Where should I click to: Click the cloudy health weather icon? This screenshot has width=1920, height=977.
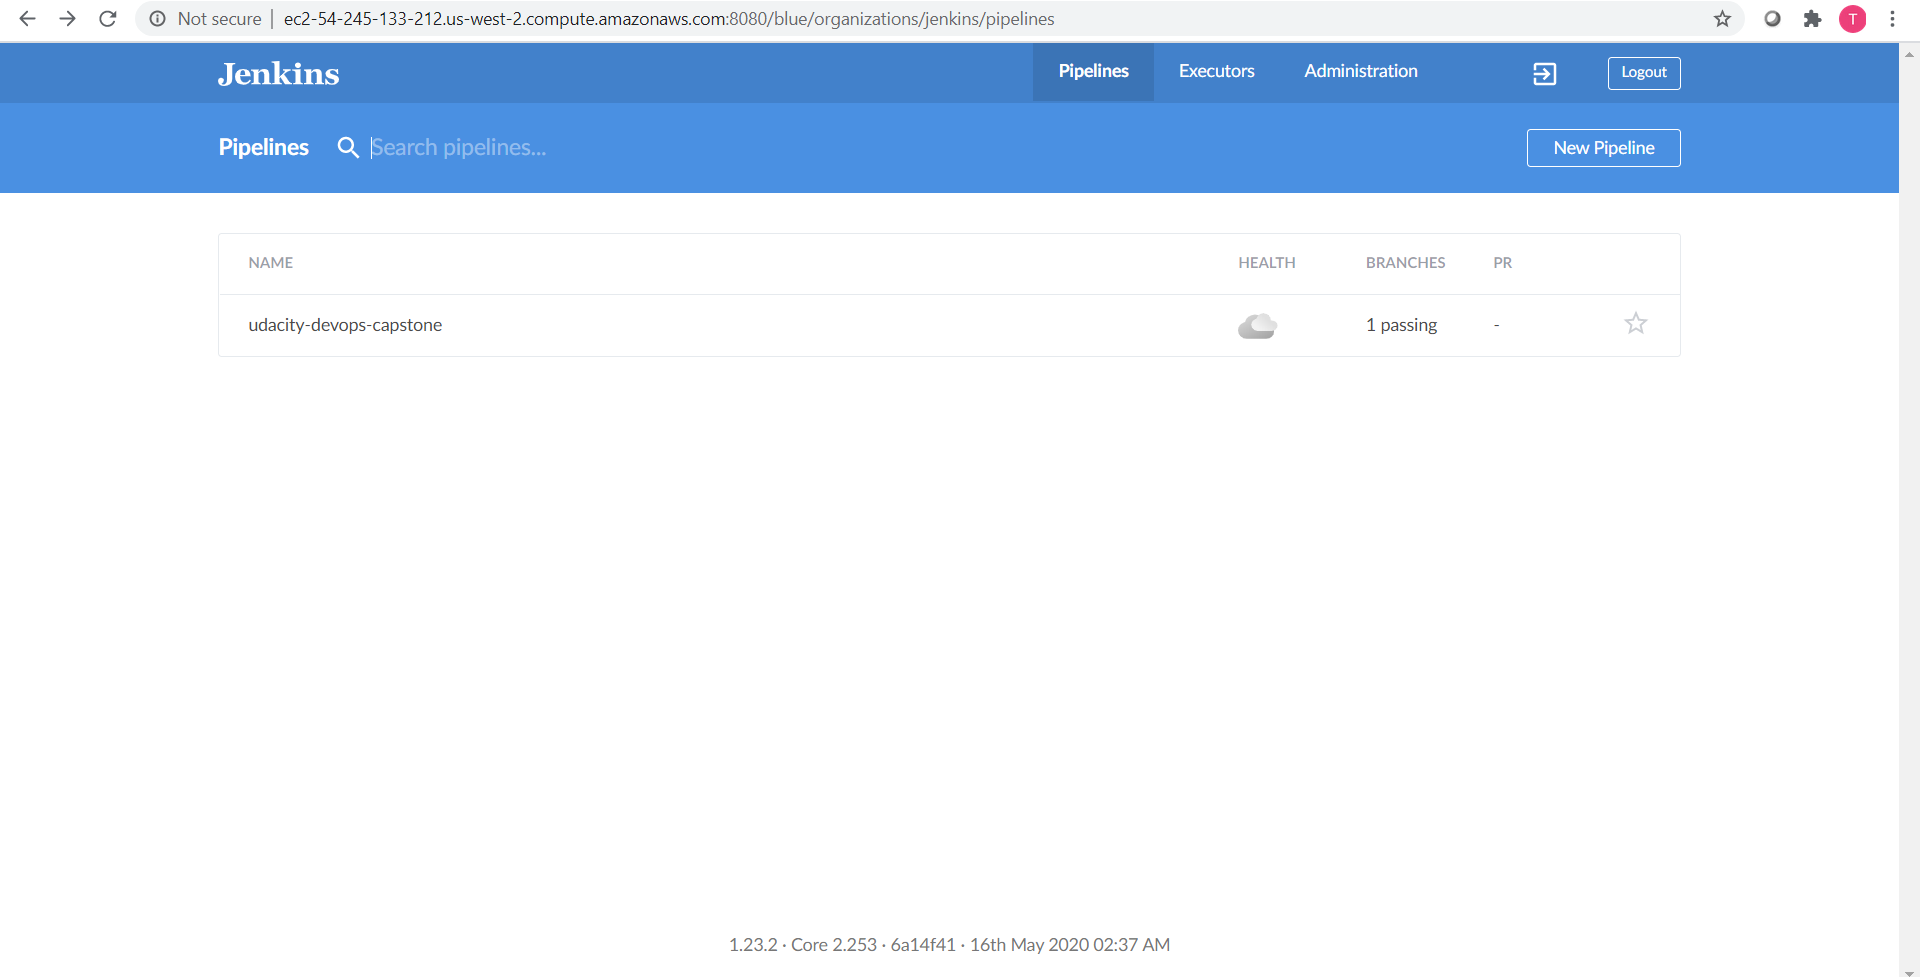(1257, 326)
